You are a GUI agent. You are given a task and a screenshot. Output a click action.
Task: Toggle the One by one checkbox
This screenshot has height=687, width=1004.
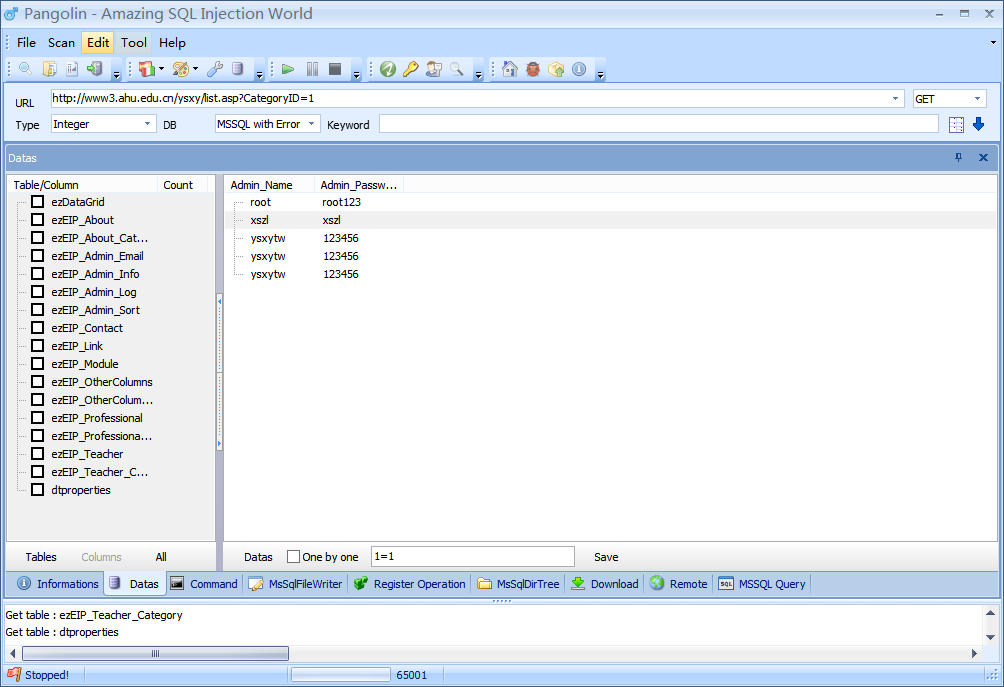[x=293, y=556]
